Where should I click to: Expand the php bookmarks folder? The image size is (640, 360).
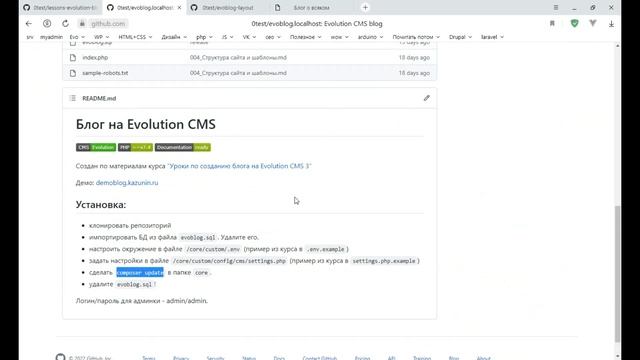click(x=204, y=37)
